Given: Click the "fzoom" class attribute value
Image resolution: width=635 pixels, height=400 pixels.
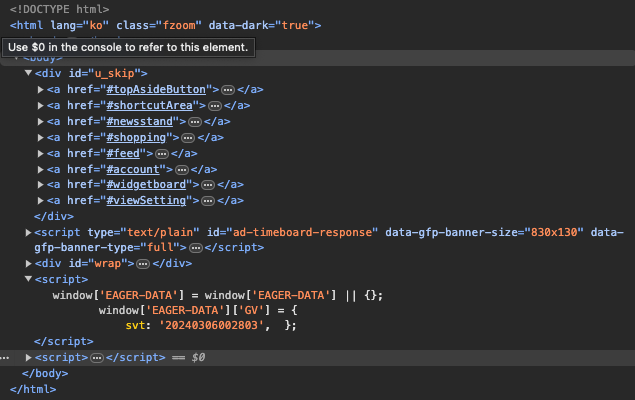Looking at the screenshot, I should coord(179,26).
